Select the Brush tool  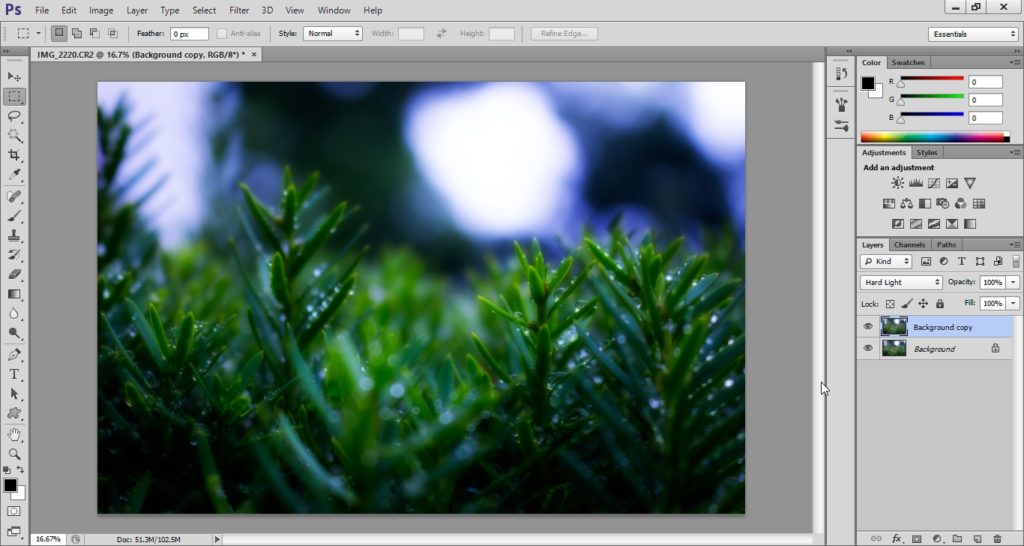14,216
